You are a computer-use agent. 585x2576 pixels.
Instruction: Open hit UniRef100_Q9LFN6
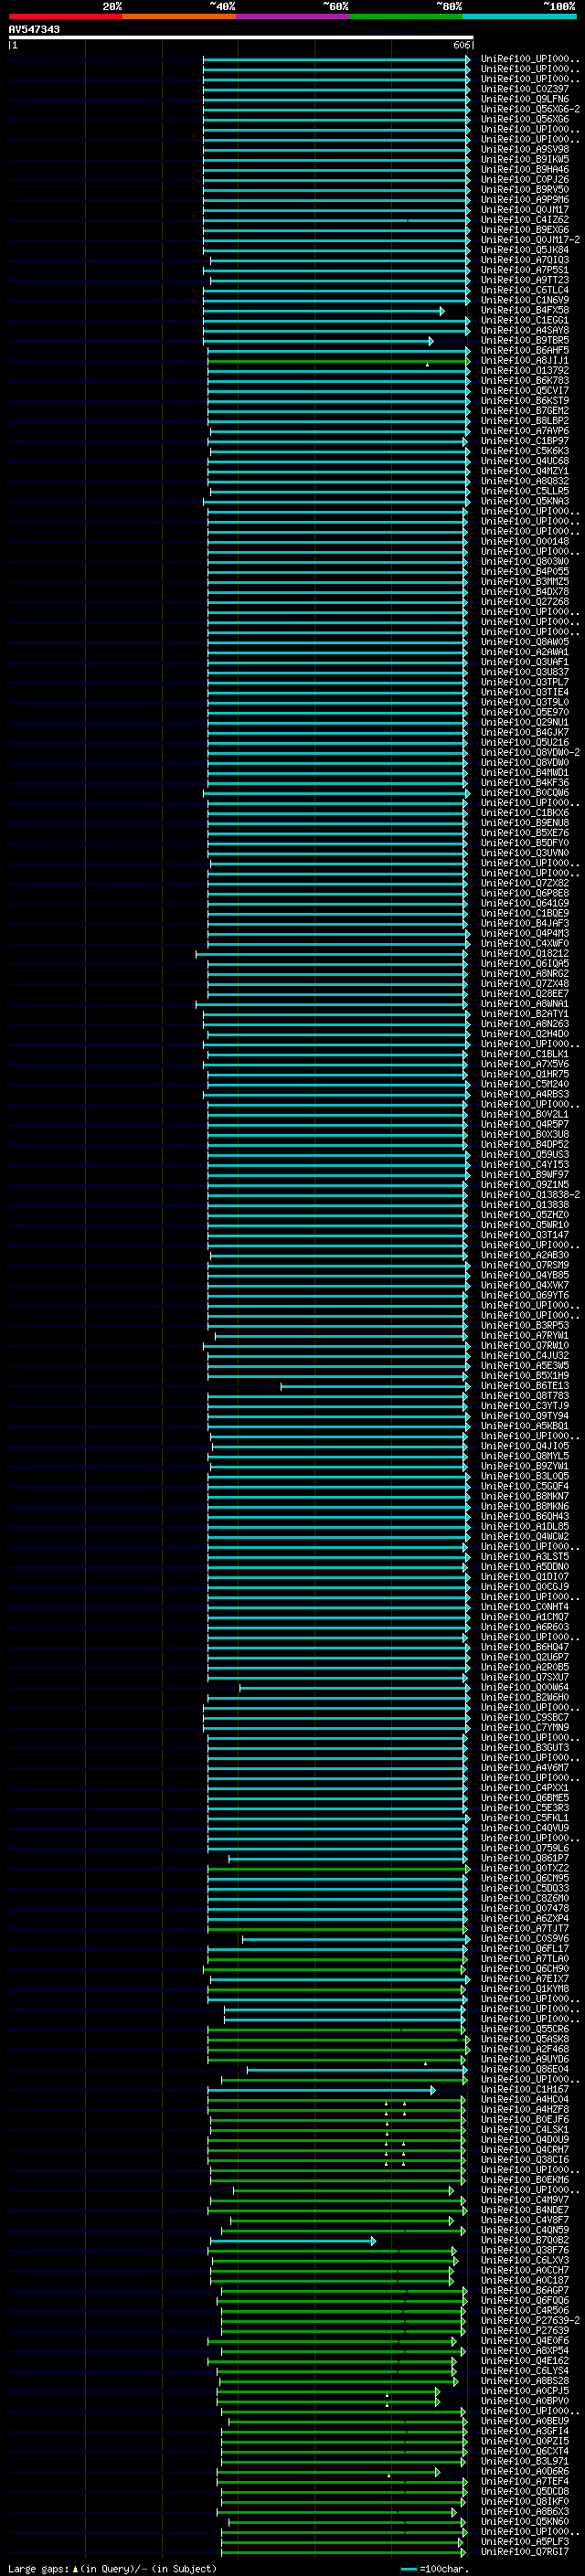[x=525, y=99]
